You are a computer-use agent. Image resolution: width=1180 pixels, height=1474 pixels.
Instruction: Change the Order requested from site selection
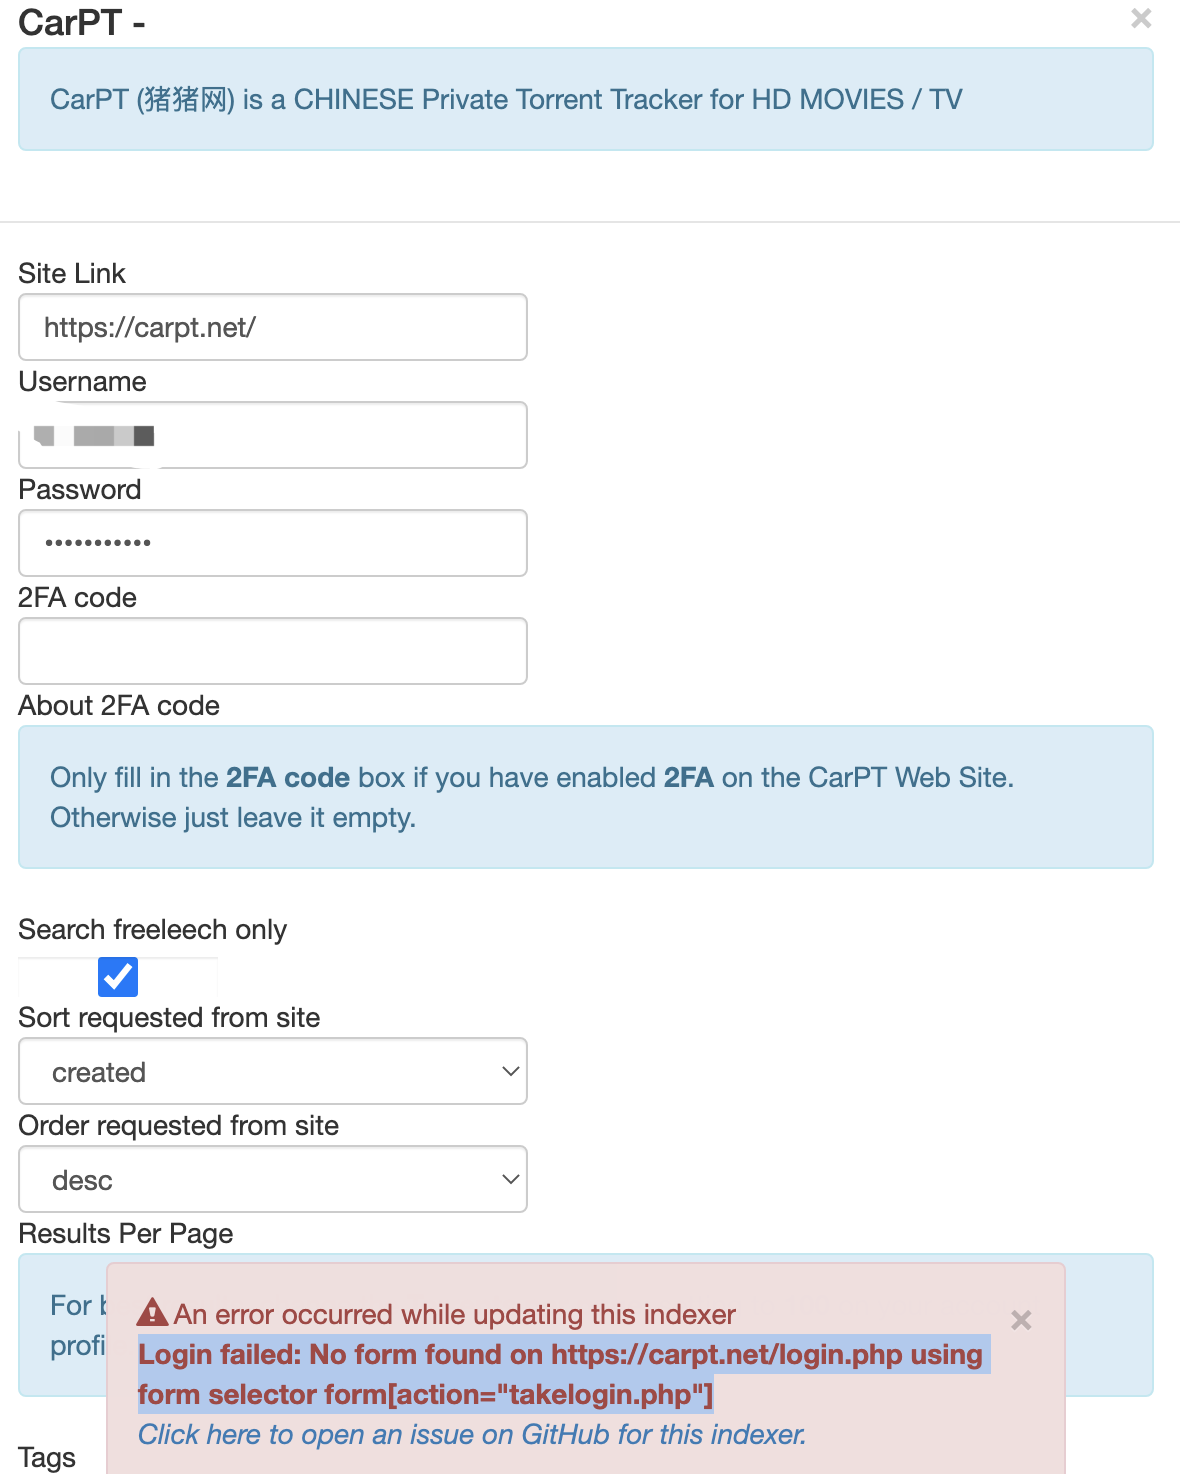(x=272, y=1179)
